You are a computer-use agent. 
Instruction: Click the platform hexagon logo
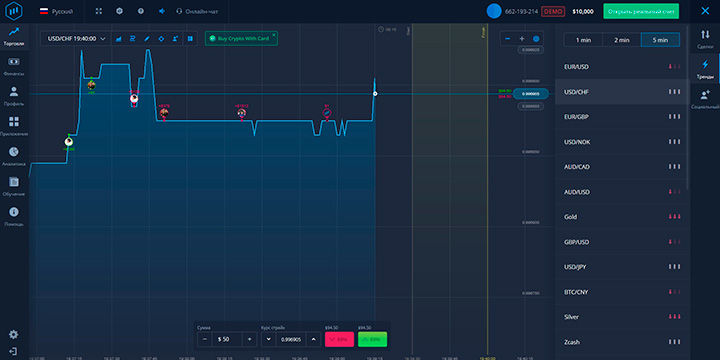14,11
